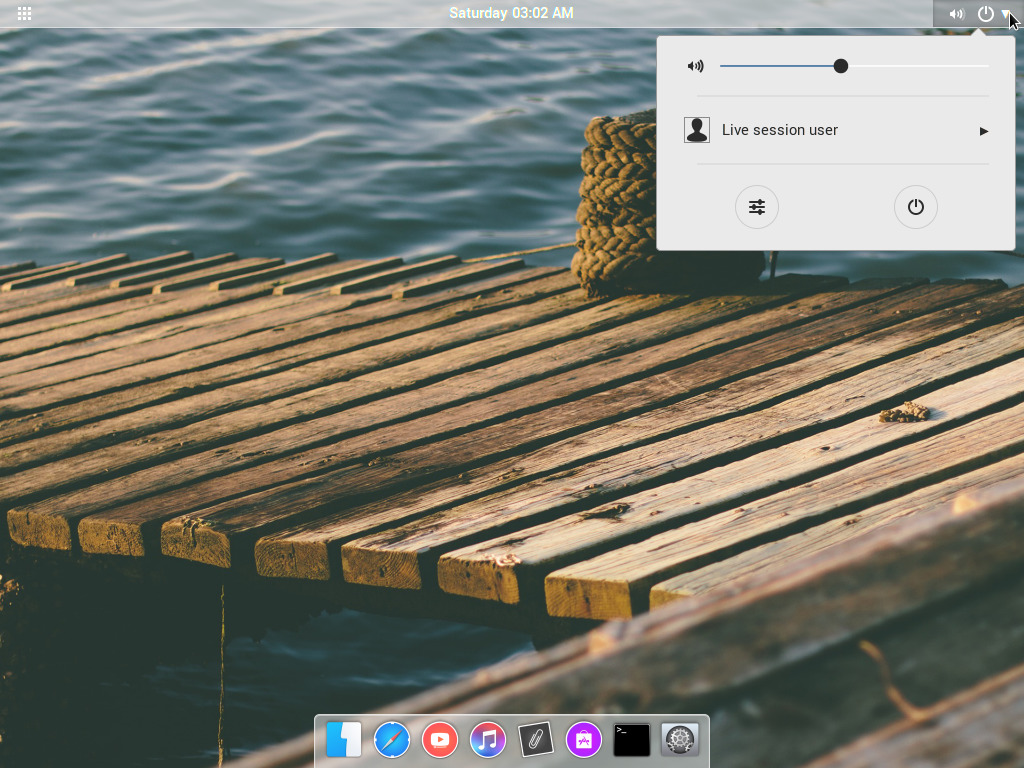Mute audio via the speaker icon in menu
Viewport: 1024px width, 768px height.
point(696,65)
